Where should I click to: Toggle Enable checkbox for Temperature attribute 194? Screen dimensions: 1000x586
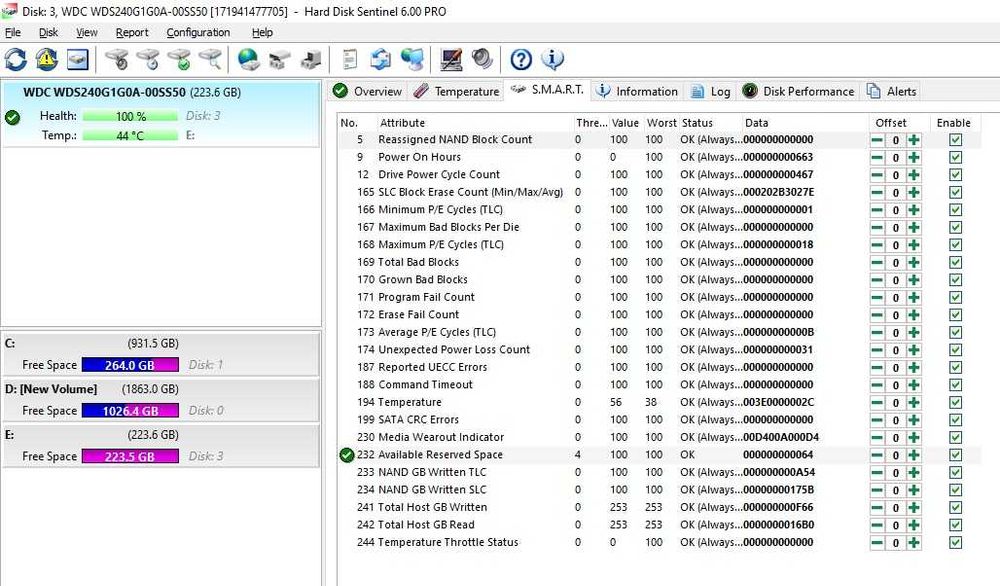955,402
